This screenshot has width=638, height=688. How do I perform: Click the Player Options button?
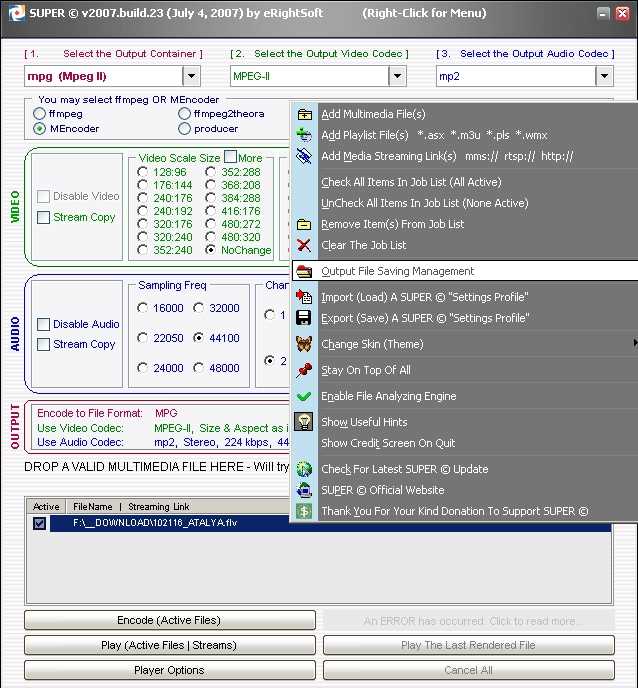[x=169, y=670]
